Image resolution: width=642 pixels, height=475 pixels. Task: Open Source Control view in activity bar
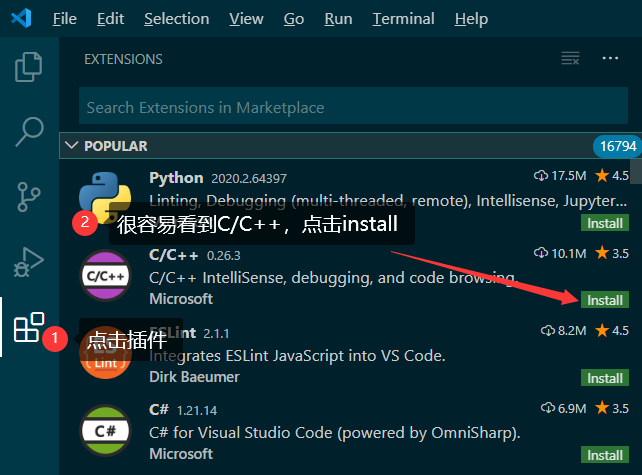coord(29,197)
